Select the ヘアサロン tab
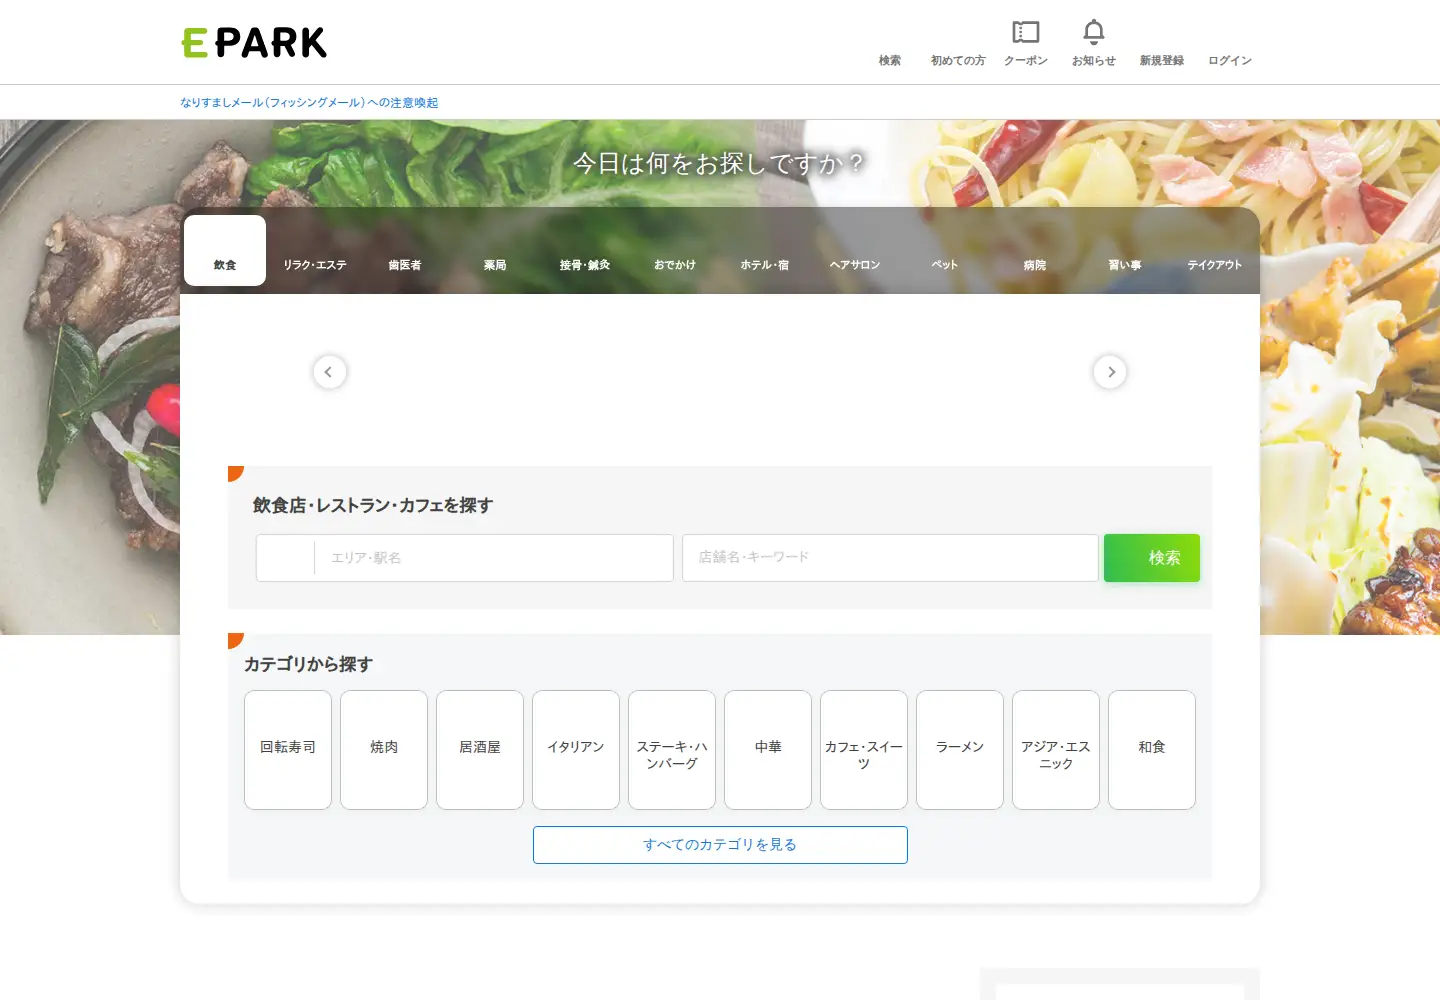Viewport: 1440px width, 1000px height. pyautogui.click(x=855, y=251)
